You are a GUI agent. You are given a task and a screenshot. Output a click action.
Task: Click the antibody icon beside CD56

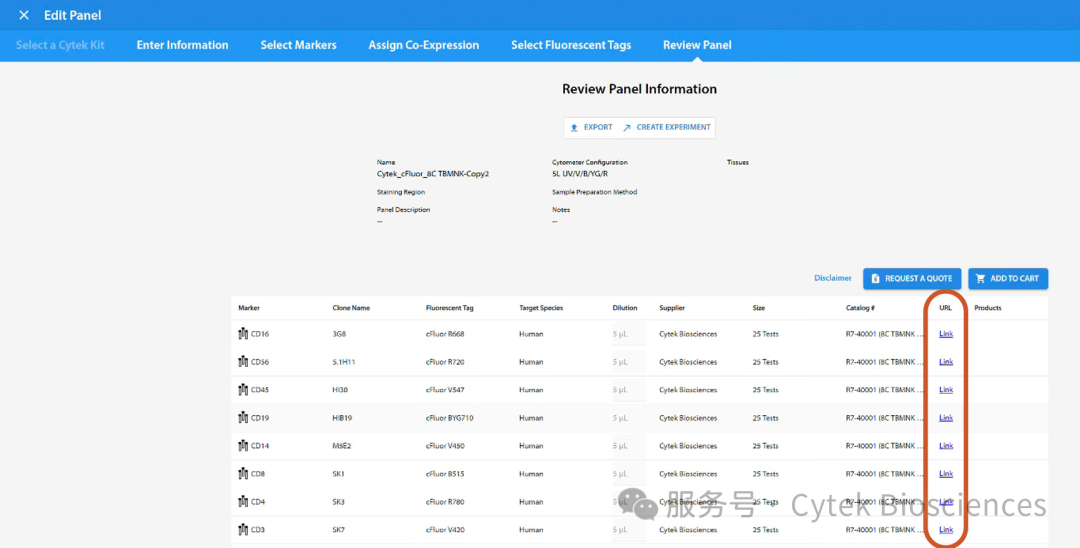(243, 362)
